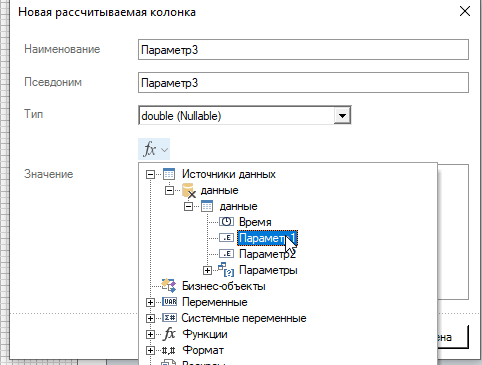The image size is (482, 365).
Task: Click the Бизнес-объекты icon
Action: coord(169,286)
